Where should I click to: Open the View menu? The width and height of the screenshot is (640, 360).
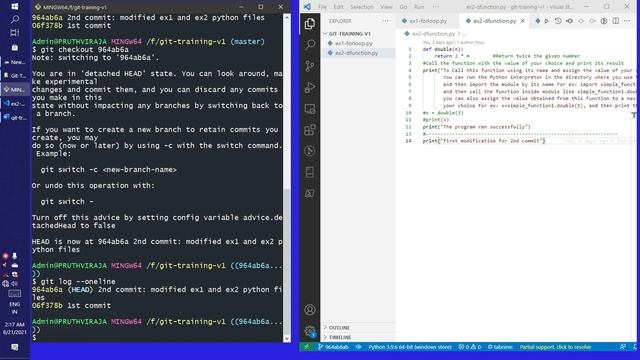tap(386, 7)
